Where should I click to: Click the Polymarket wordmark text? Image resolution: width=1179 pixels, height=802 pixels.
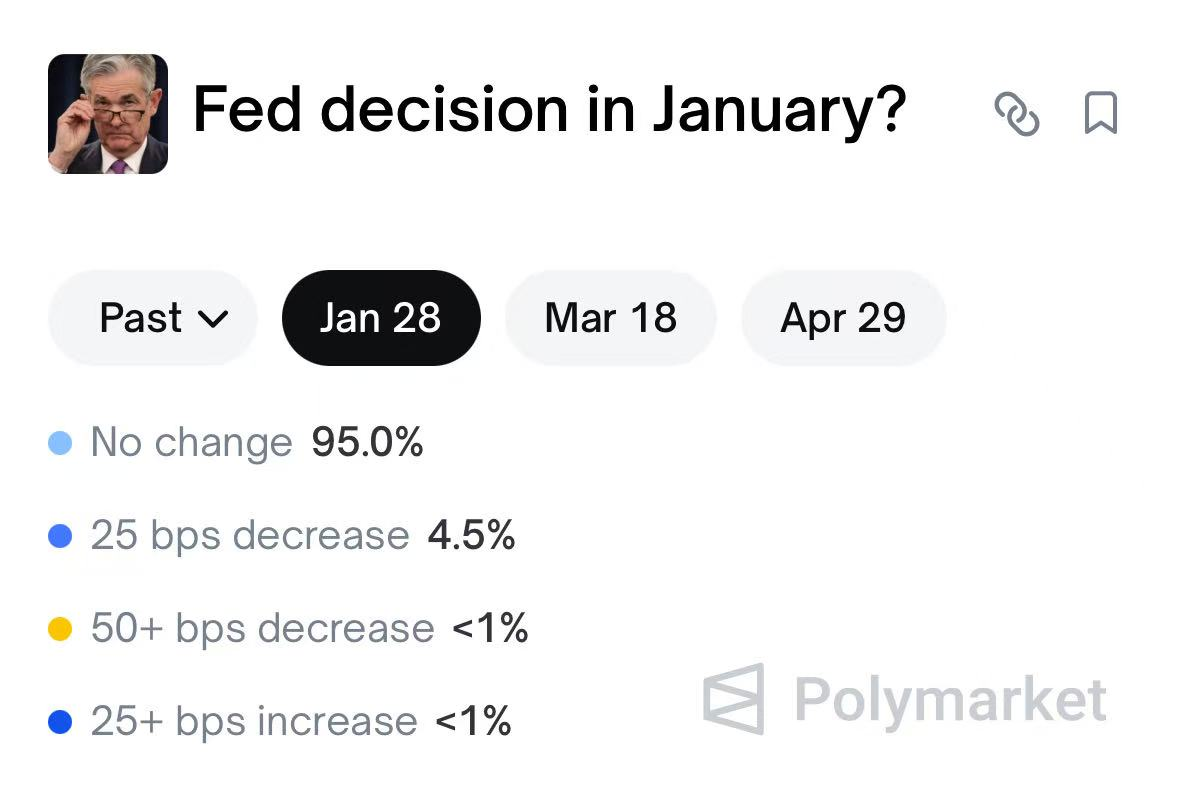[x=950, y=699]
